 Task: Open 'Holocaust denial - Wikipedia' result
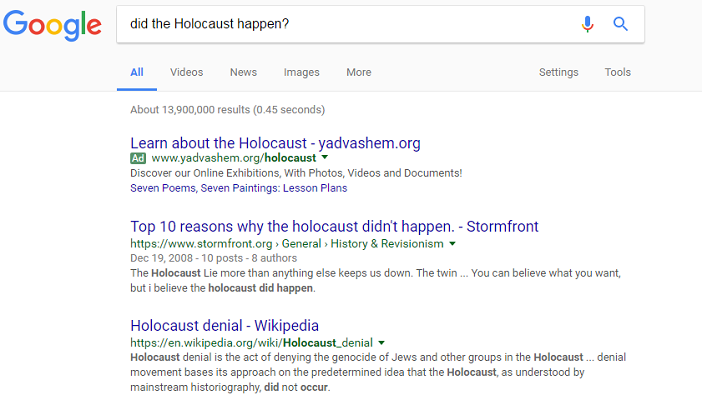point(224,326)
